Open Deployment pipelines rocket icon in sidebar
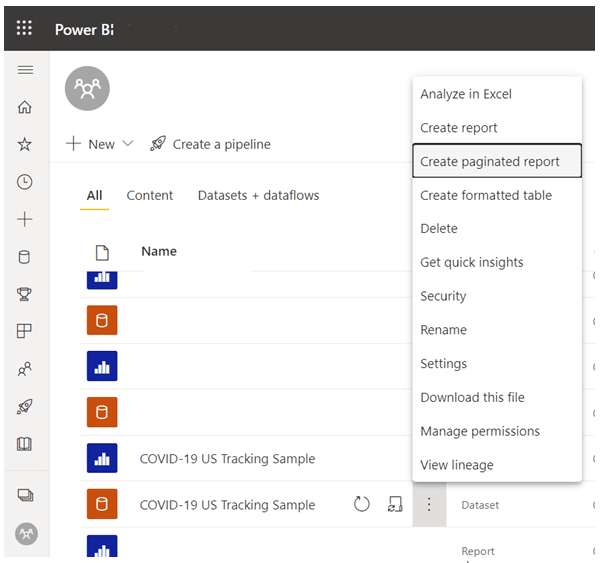 (x=25, y=406)
